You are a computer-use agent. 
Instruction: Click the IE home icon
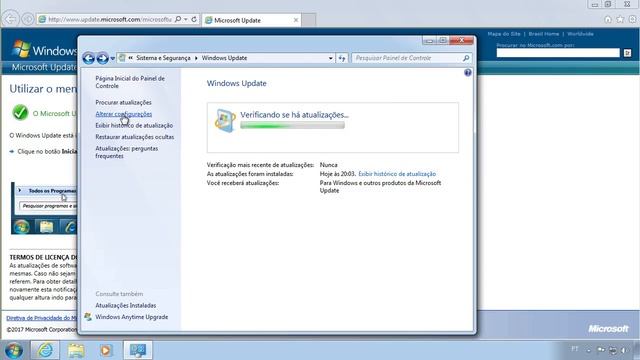click(607, 19)
